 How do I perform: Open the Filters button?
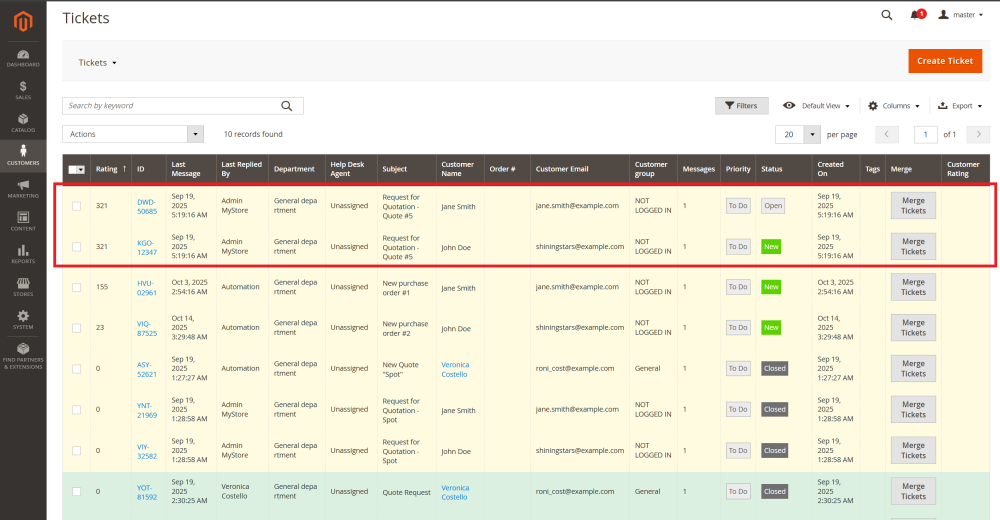741,106
